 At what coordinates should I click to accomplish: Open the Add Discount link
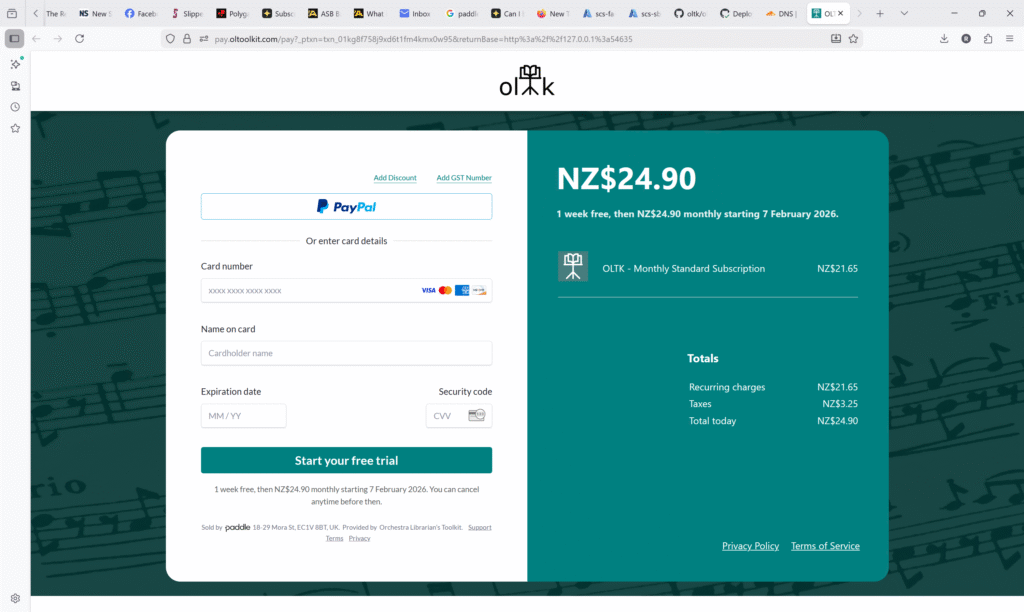395,178
